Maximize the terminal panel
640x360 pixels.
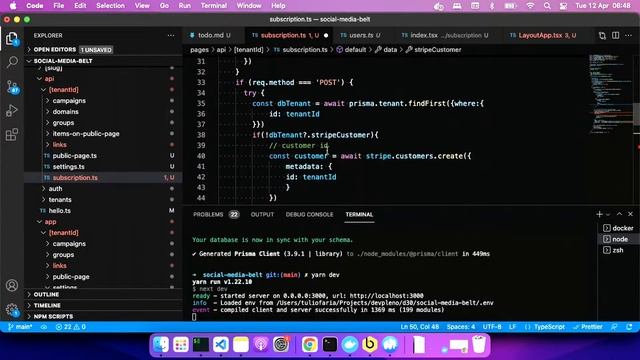619,214
